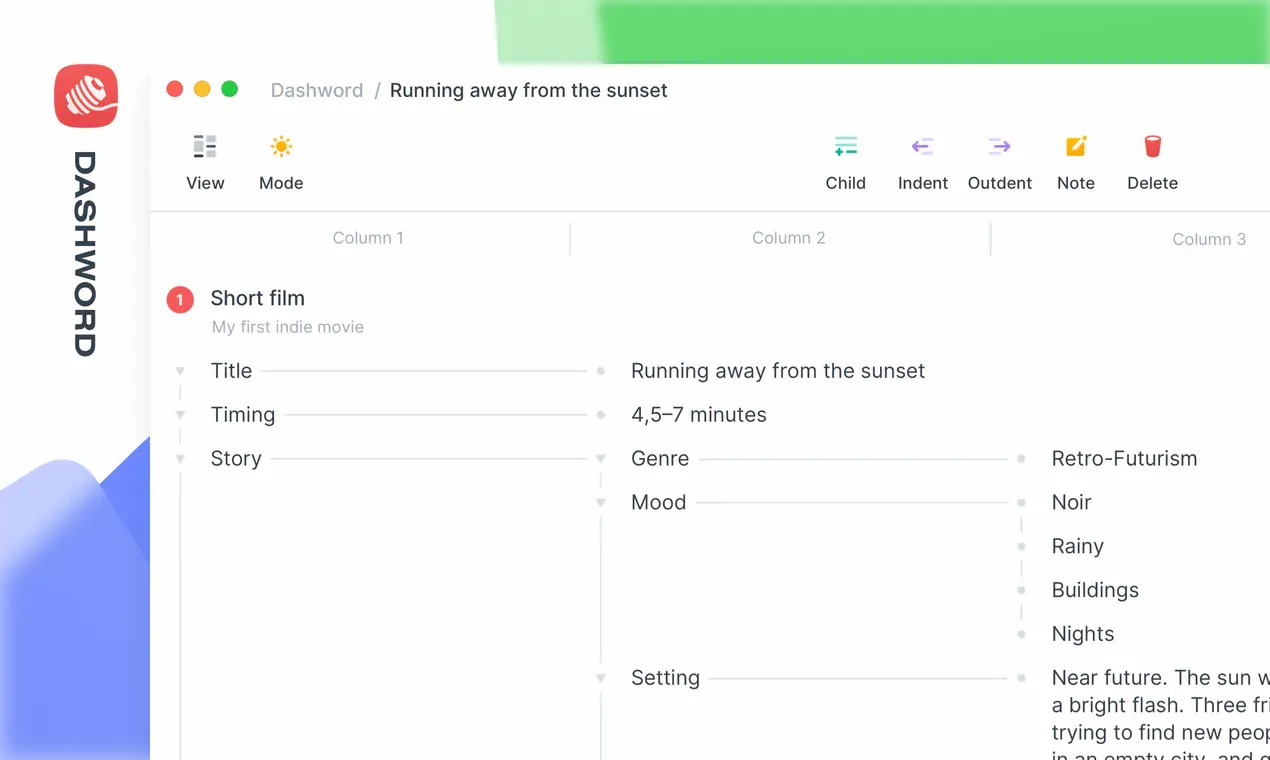This screenshot has width=1270, height=760.
Task: Collapse the Mood branch triangle
Action: (x=601, y=503)
